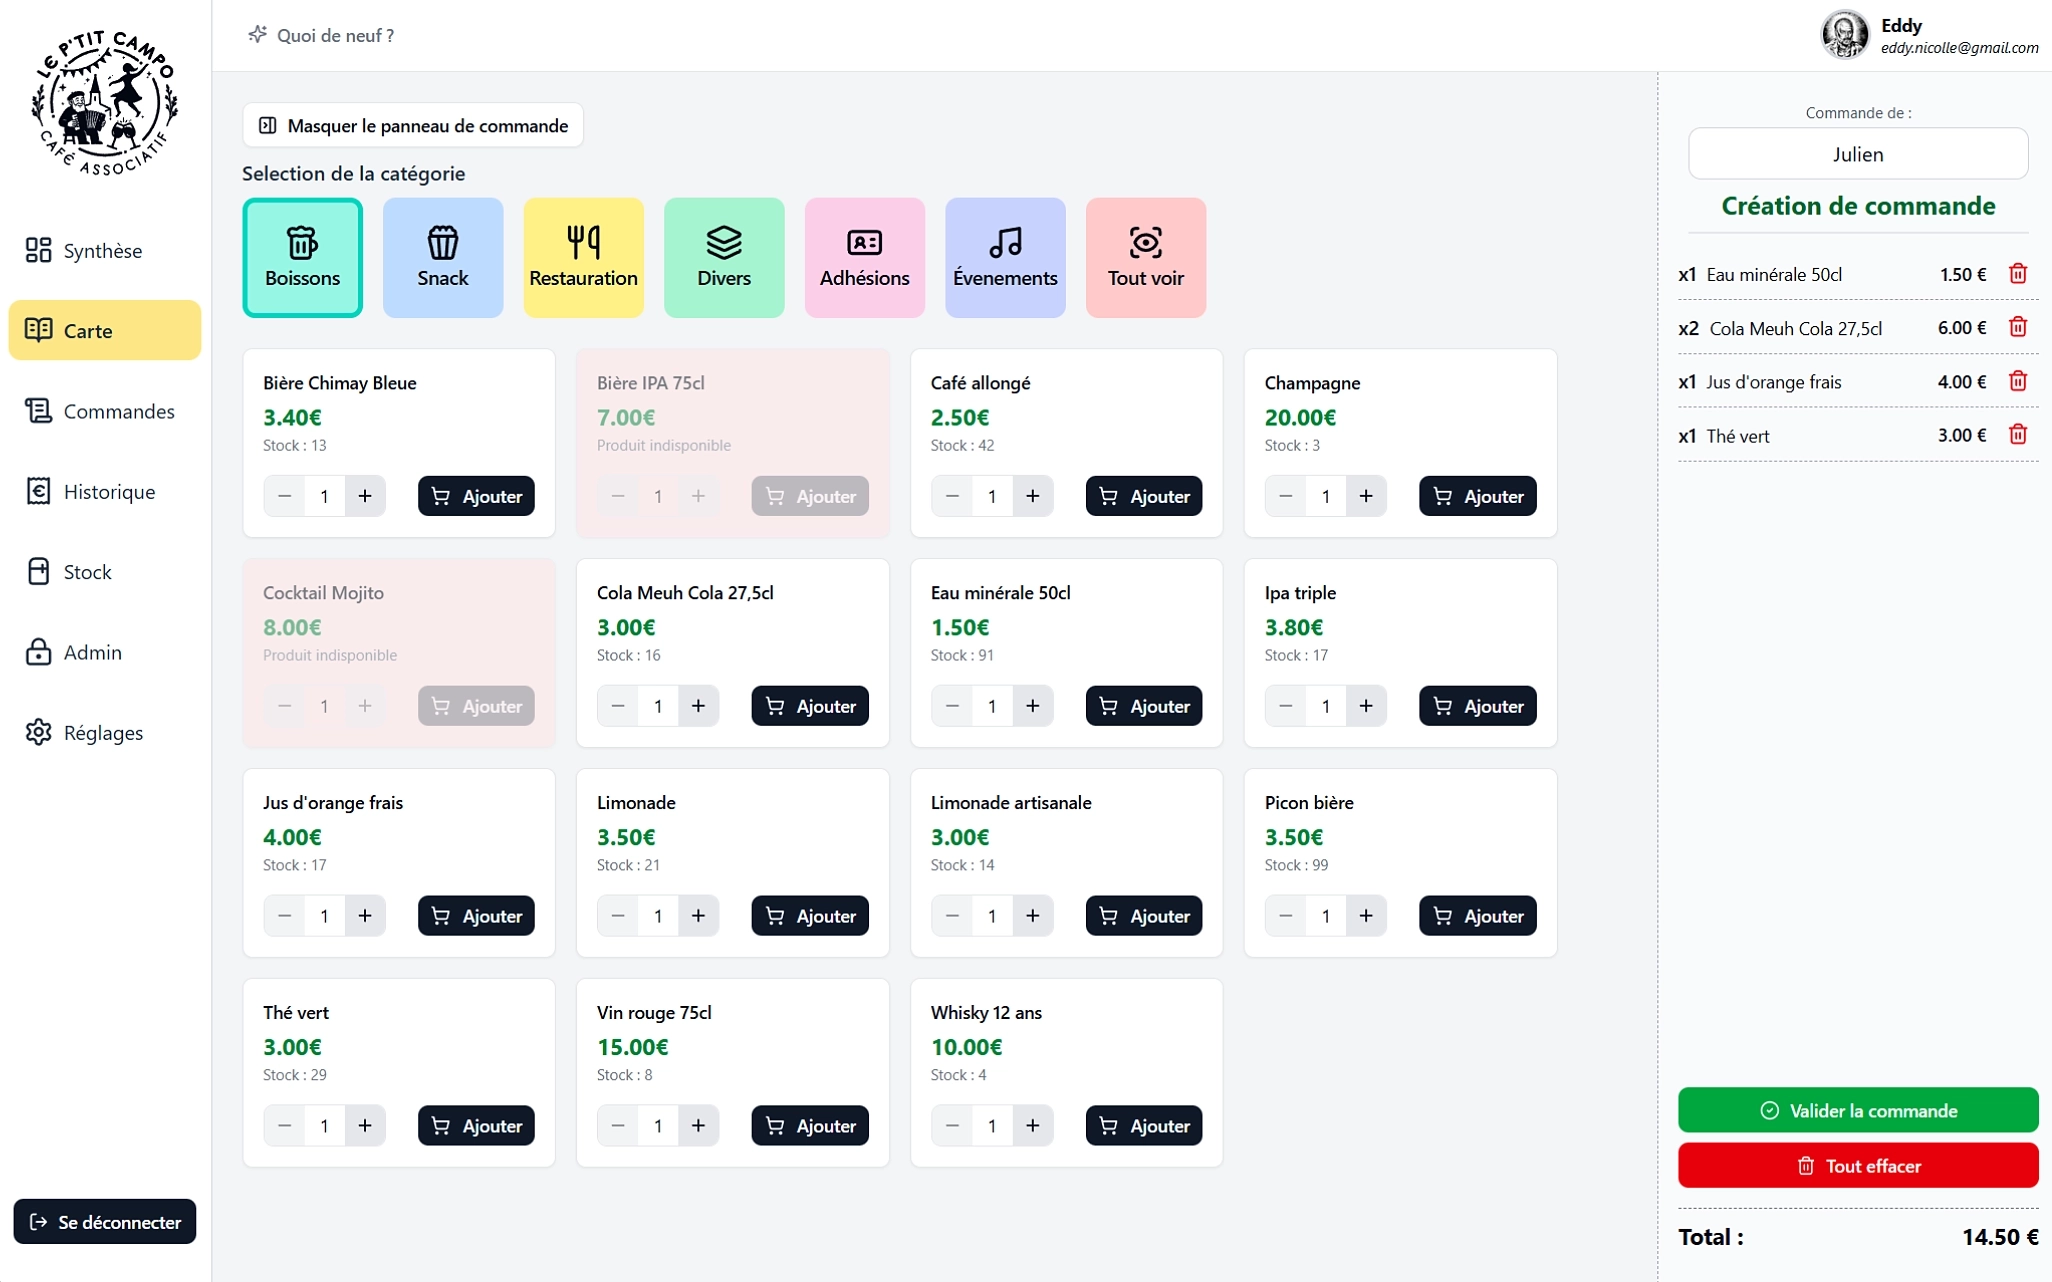Image resolution: width=2052 pixels, height=1282 pixels.
Task: Go to Historique in sidebar
Action: (108, 492)
